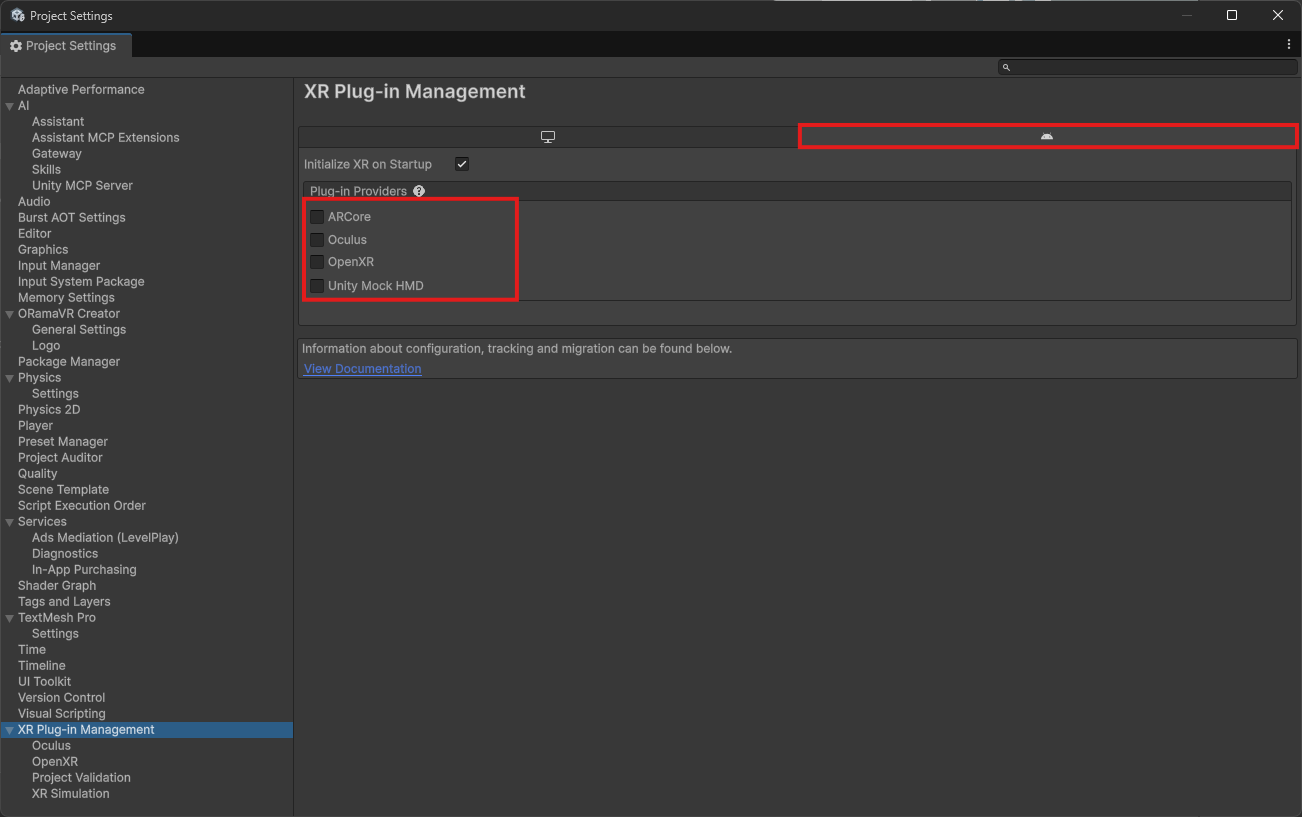Select Logo under ORamaVR Creator
The height and width of the screenshot is (817, 1302).
pyautogui.click(x=46, y=346)
